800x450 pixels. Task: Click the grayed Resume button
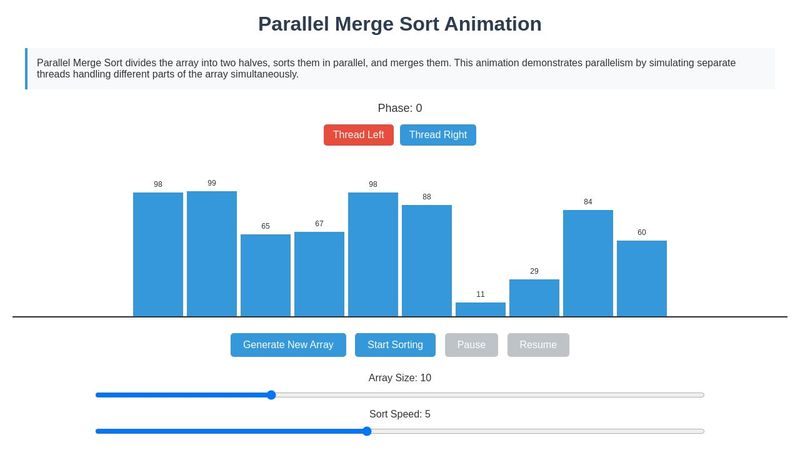click(x=538, y=345)
